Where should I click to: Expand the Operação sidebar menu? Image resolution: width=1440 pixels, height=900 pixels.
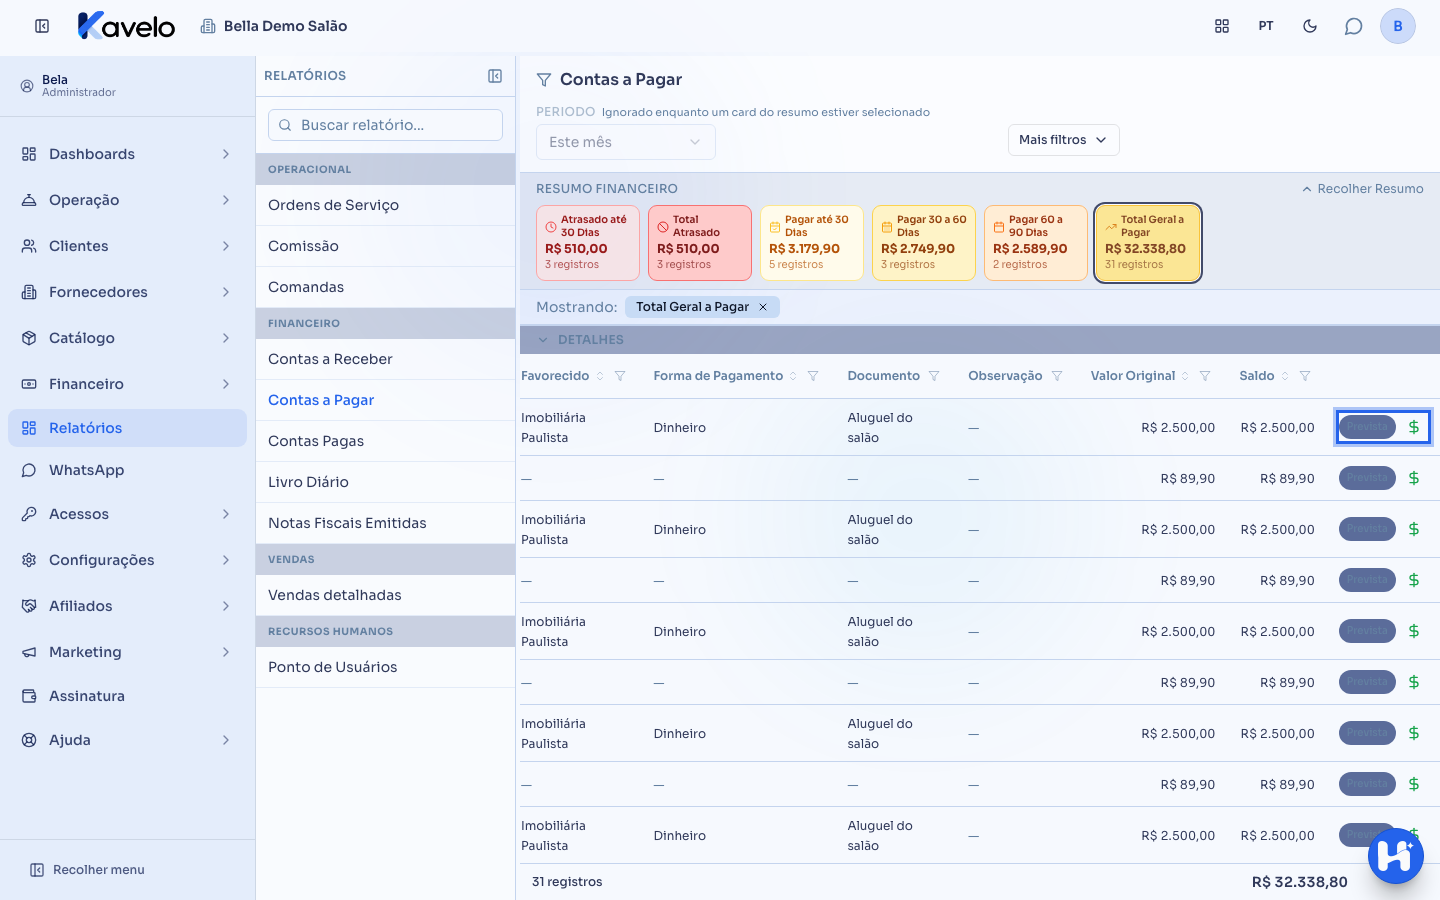click(x=128, y=200)
